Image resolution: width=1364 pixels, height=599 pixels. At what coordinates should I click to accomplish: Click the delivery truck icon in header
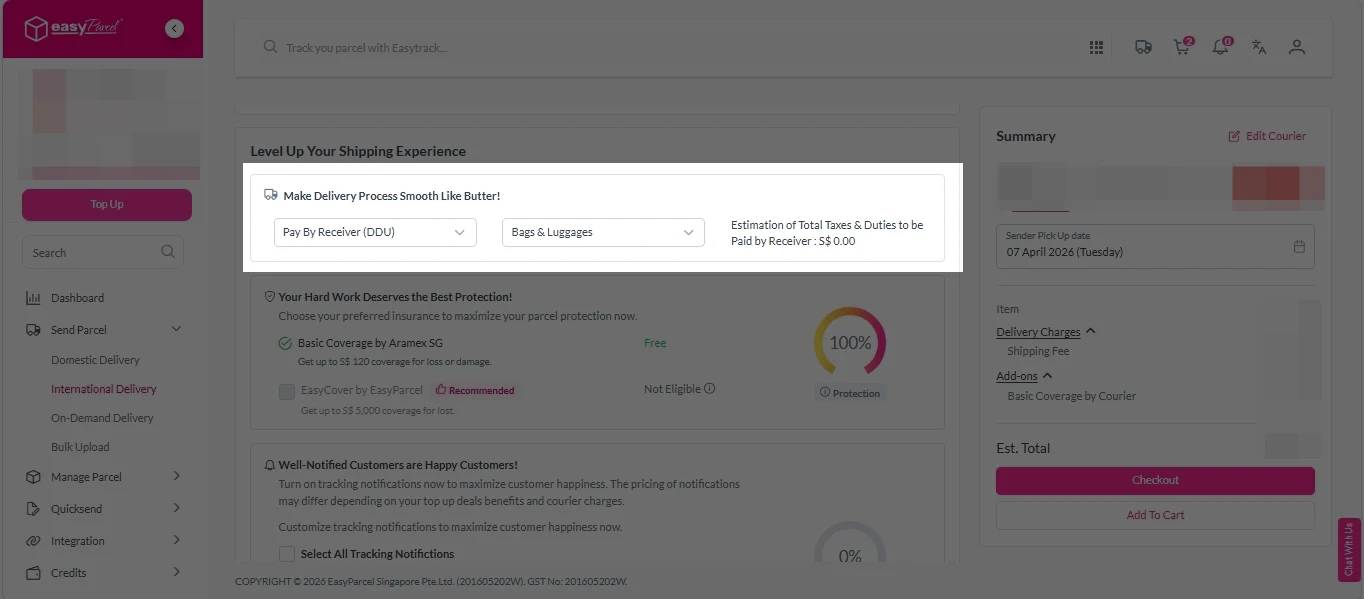(x=1142, y=47)
